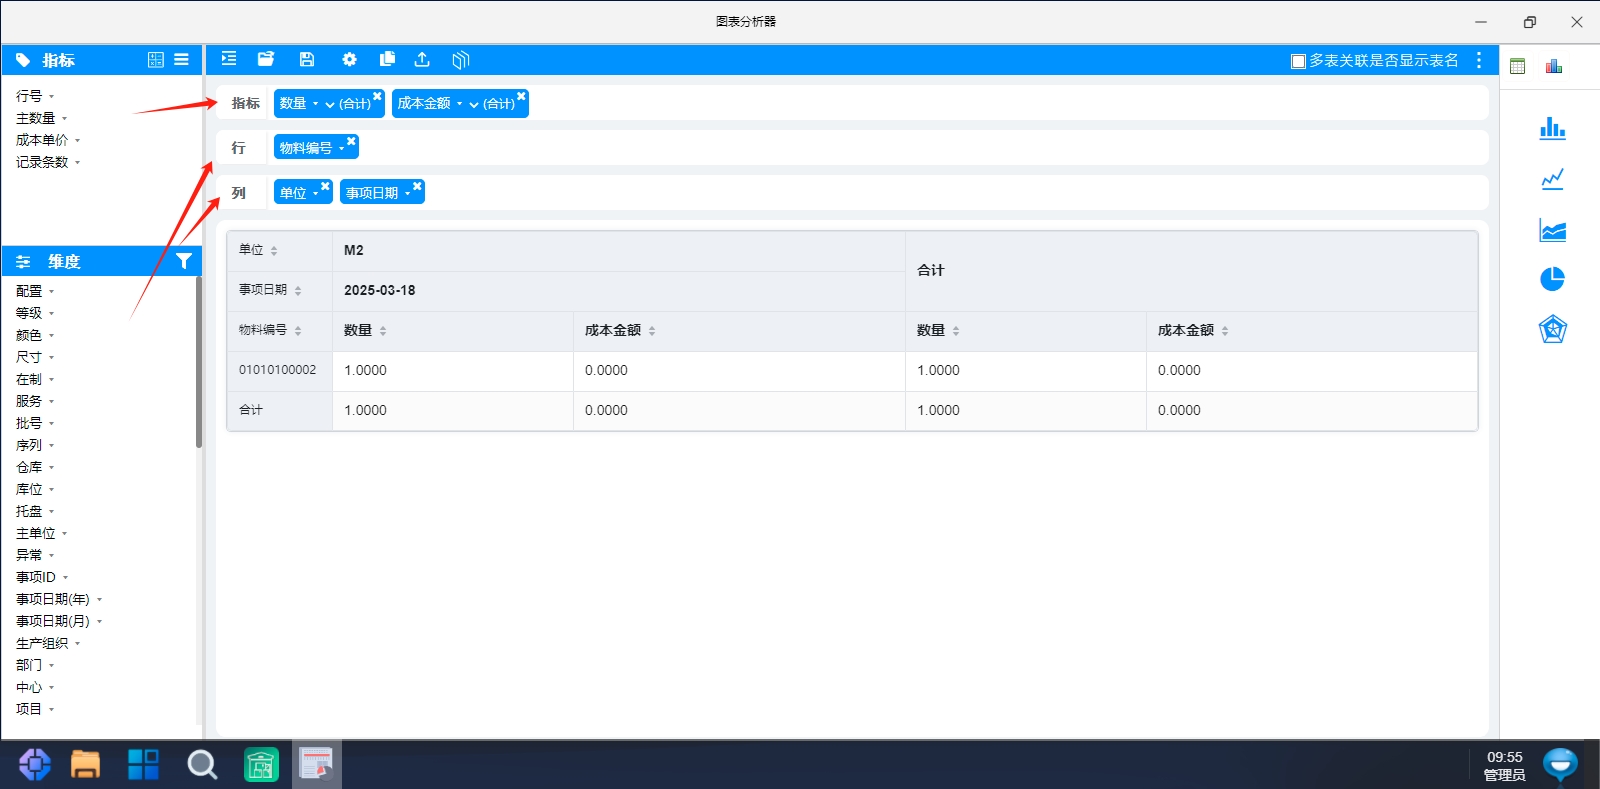Viewport: 1600px width, 789px height.
Task: Select the 事项ID dimension
Action: pyautogui.click(x=36, y=577)
